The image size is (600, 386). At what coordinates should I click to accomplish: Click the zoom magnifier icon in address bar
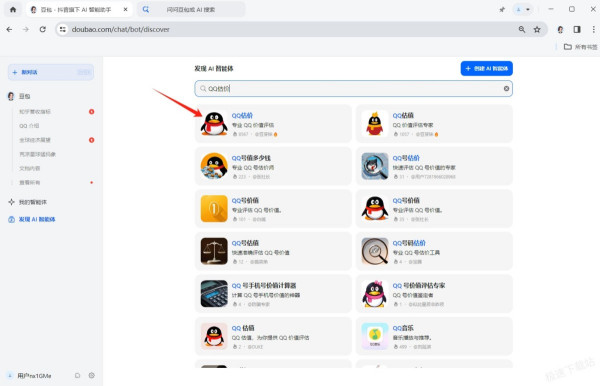(522, 29)
